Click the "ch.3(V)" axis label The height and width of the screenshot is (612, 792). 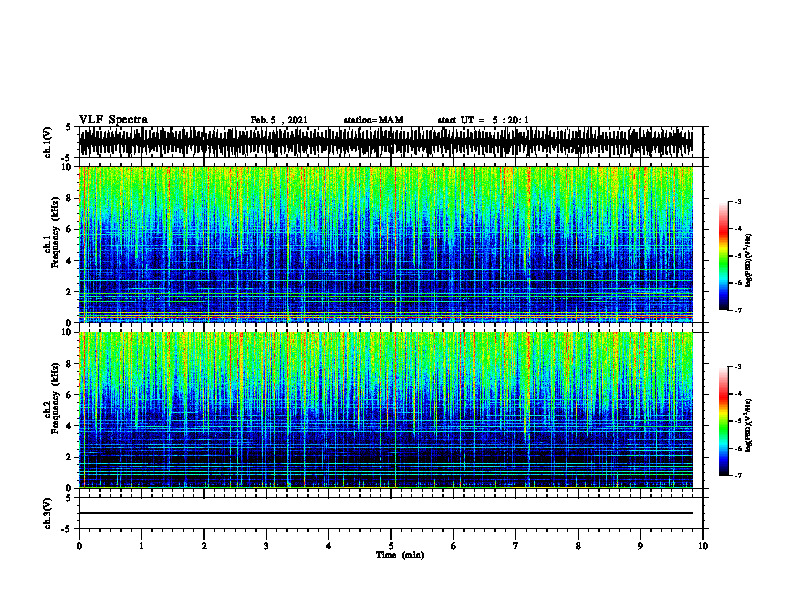(x=47, y=514)
